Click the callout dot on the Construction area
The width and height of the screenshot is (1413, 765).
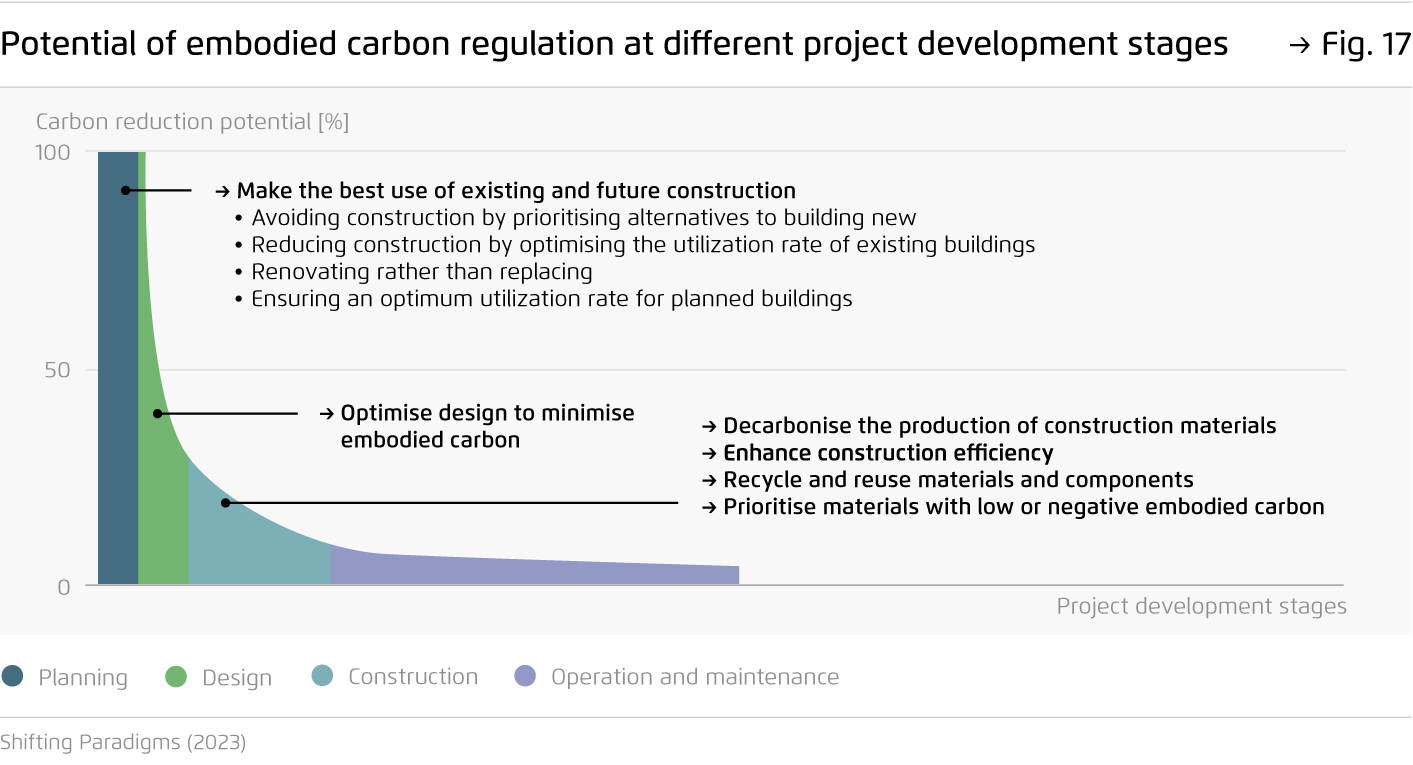(225, 503)
